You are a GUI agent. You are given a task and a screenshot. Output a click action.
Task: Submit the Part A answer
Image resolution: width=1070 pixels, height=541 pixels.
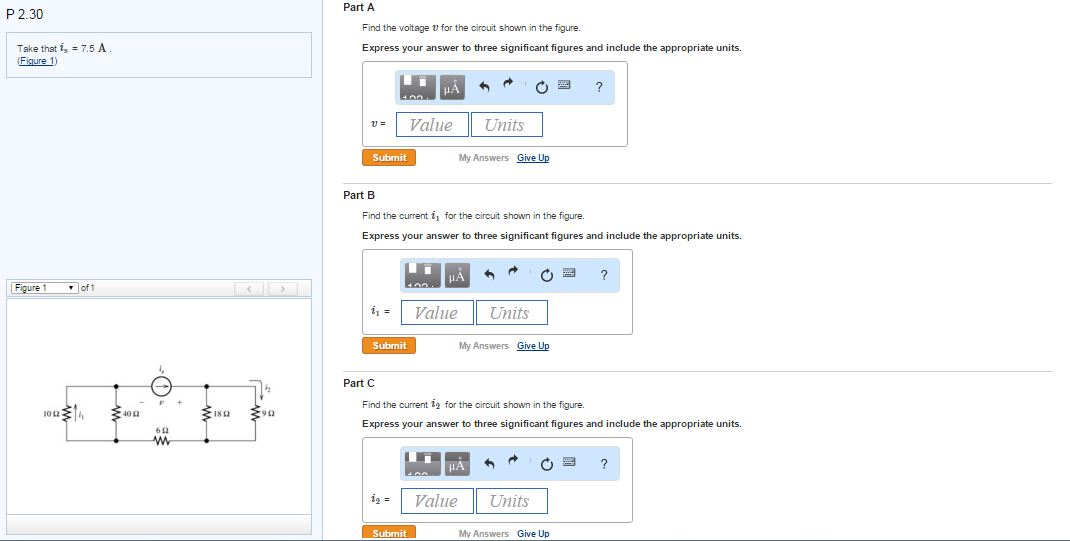click(389, 158)
